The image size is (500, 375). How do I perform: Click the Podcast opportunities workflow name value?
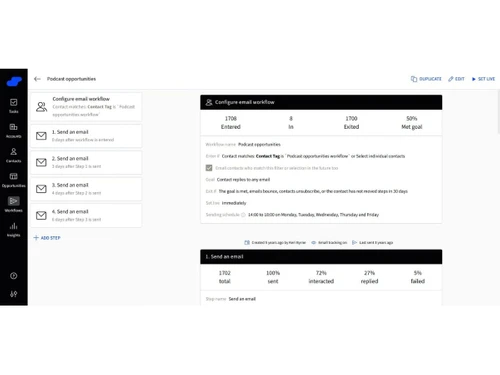click(x=259, y=144)
